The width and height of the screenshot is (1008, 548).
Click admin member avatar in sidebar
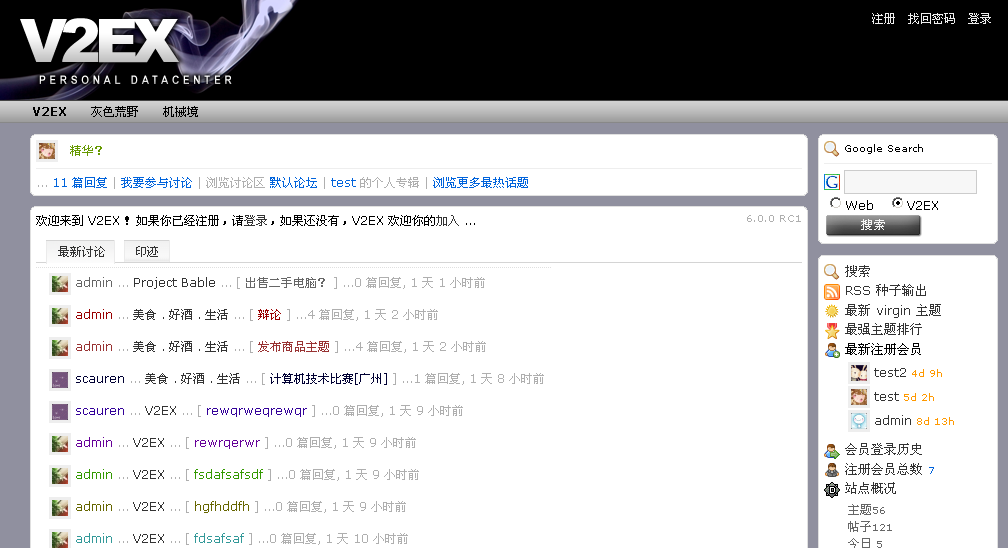click(x=859, y=421)
